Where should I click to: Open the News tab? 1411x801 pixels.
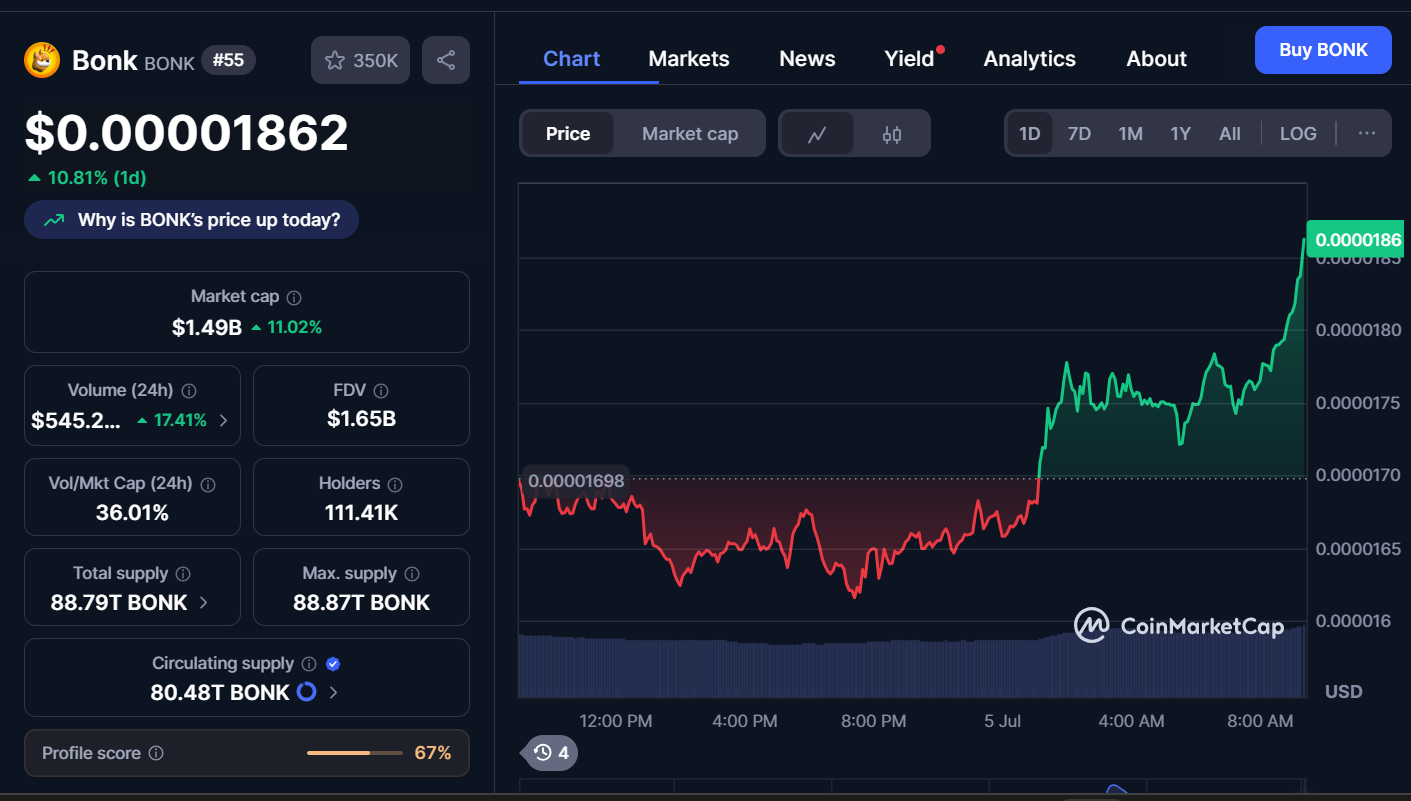point(807,59)
